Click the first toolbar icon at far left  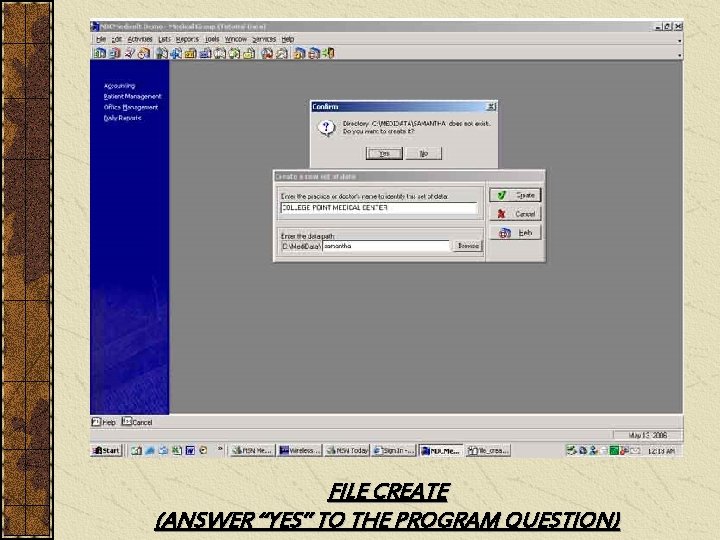(99, 53)
